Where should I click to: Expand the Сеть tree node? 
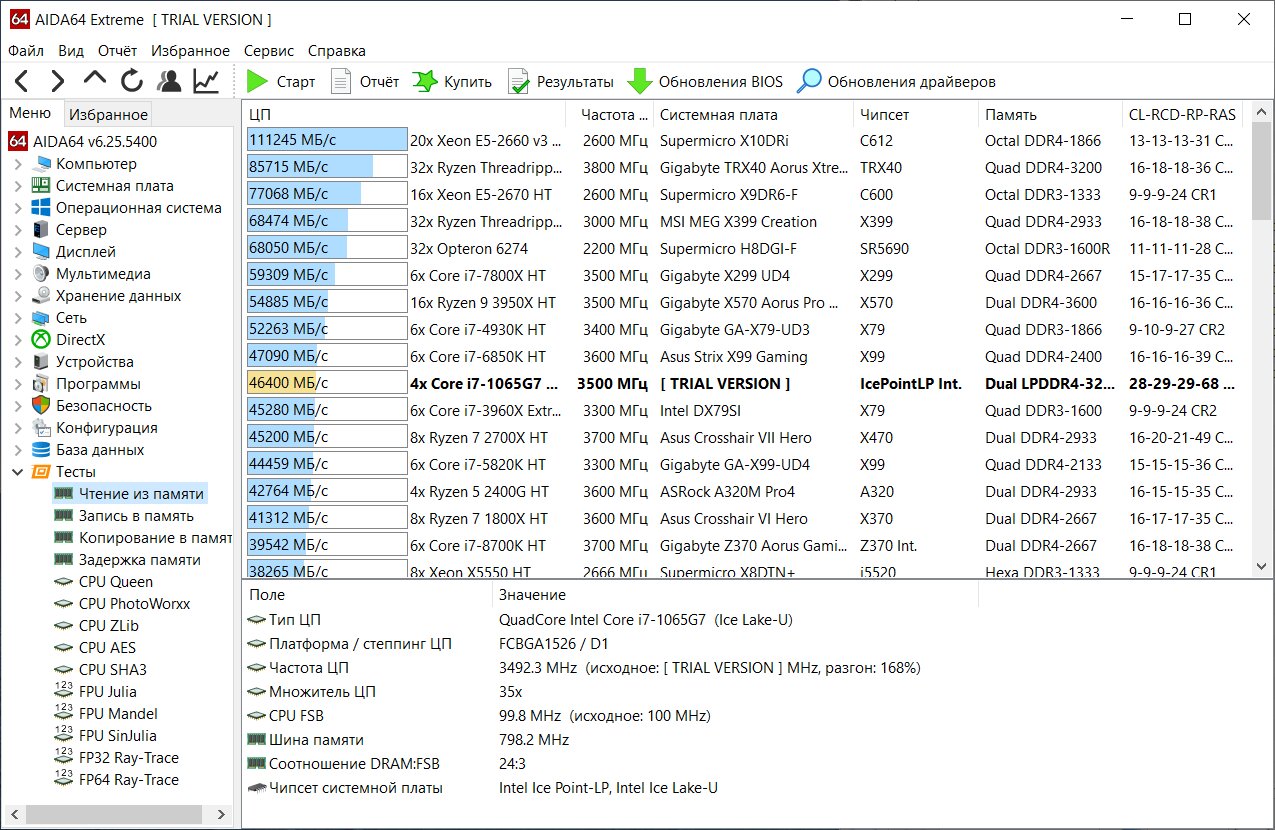[18, 318]
